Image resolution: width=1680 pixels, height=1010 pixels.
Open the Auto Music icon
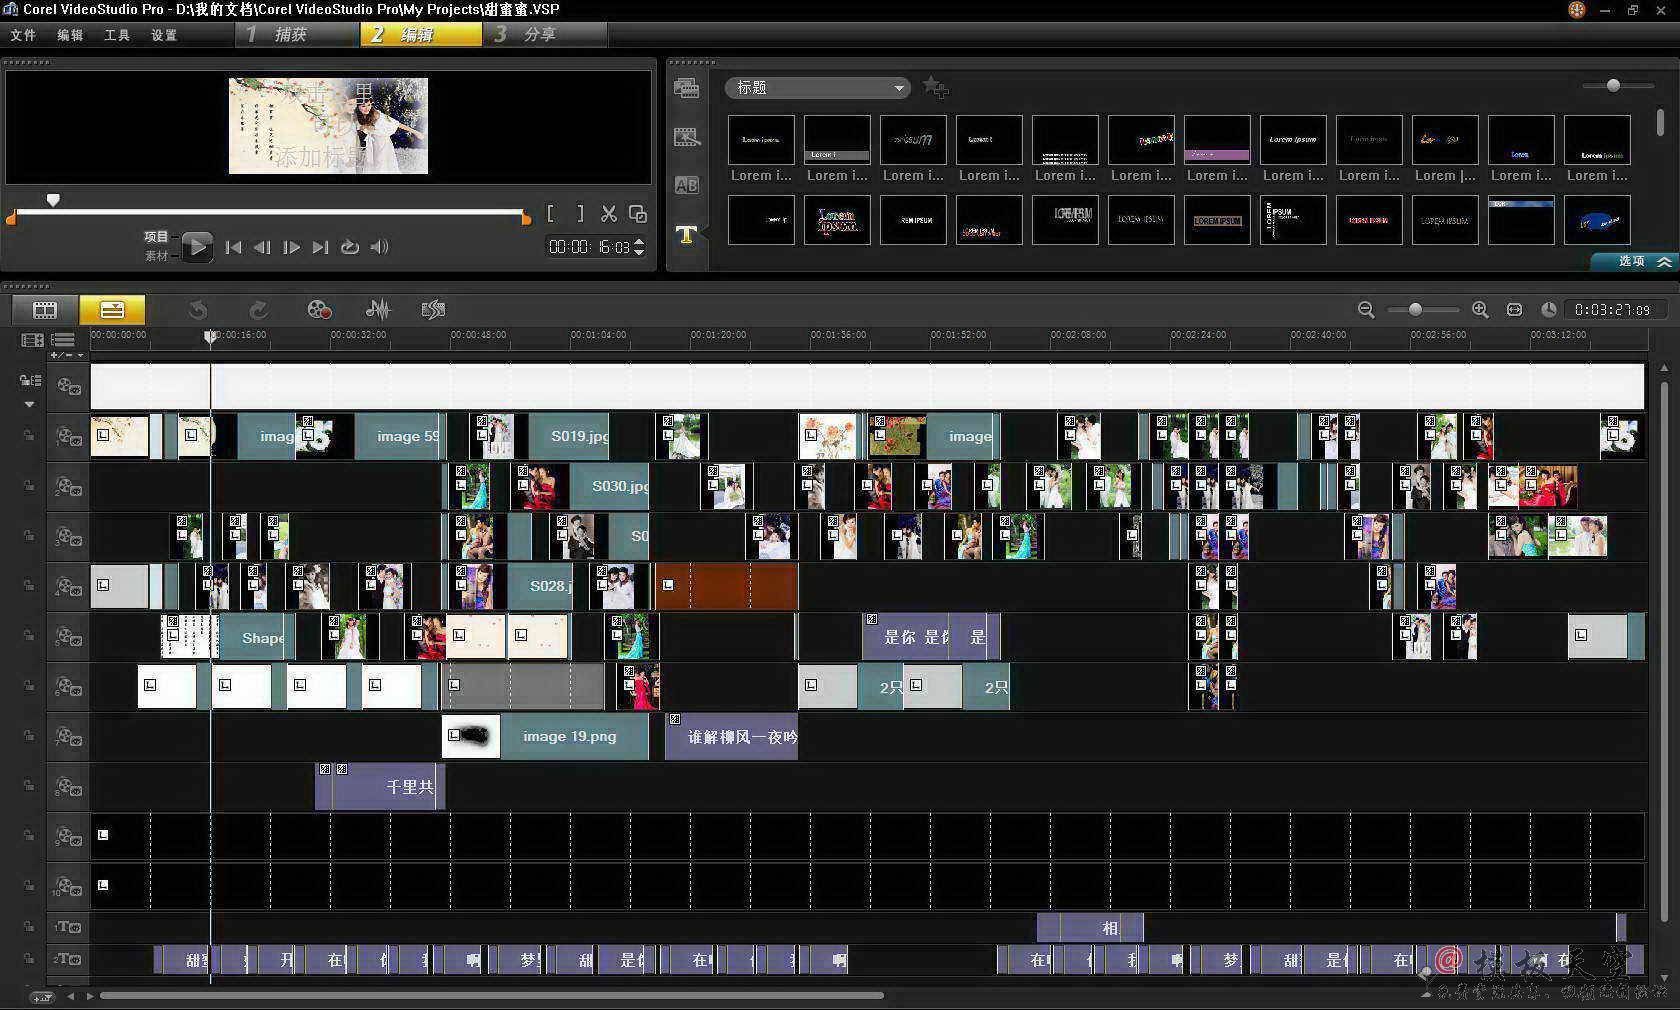[433, 309]
